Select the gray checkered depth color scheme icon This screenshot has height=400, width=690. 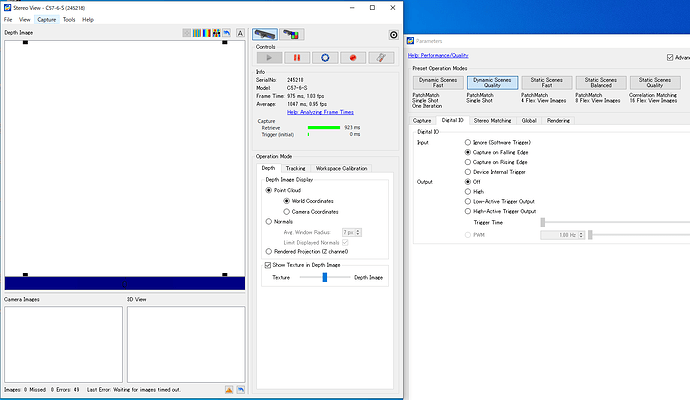tap(187, 33)
